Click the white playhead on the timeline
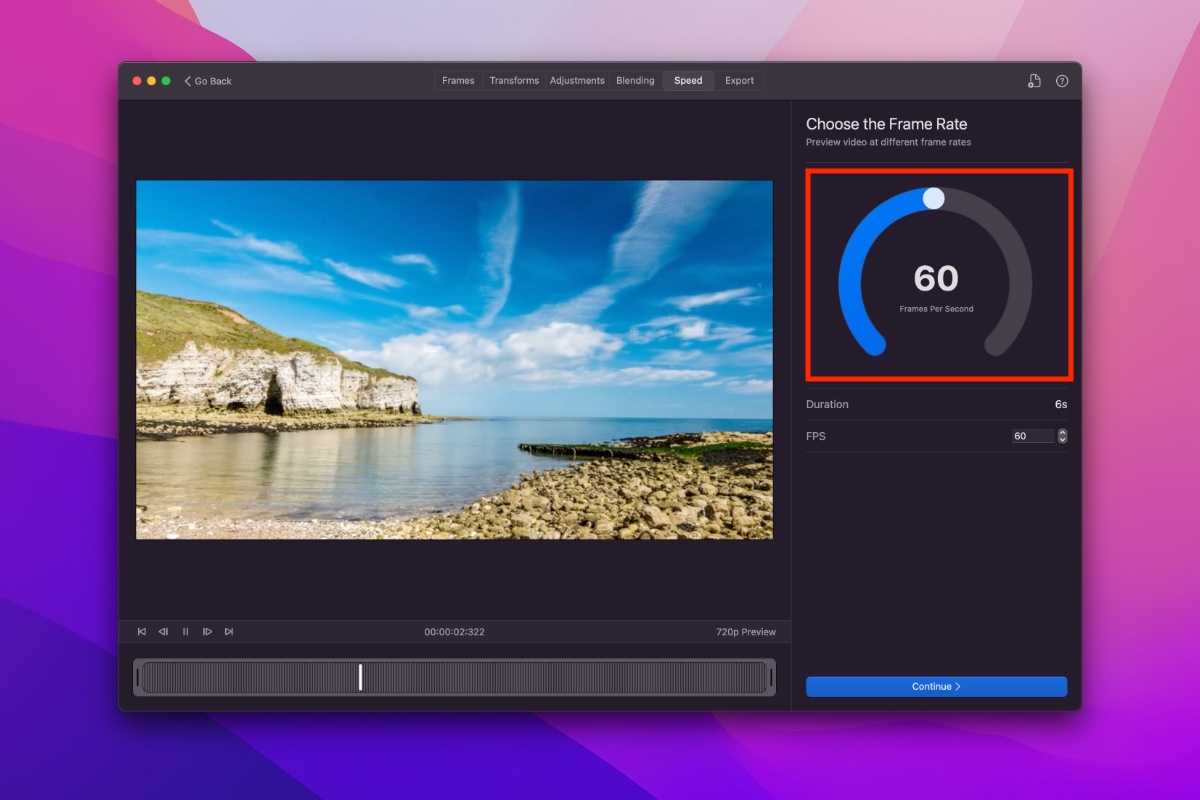1200x800 pixels. pyautogui.click(x=360, y=677)
